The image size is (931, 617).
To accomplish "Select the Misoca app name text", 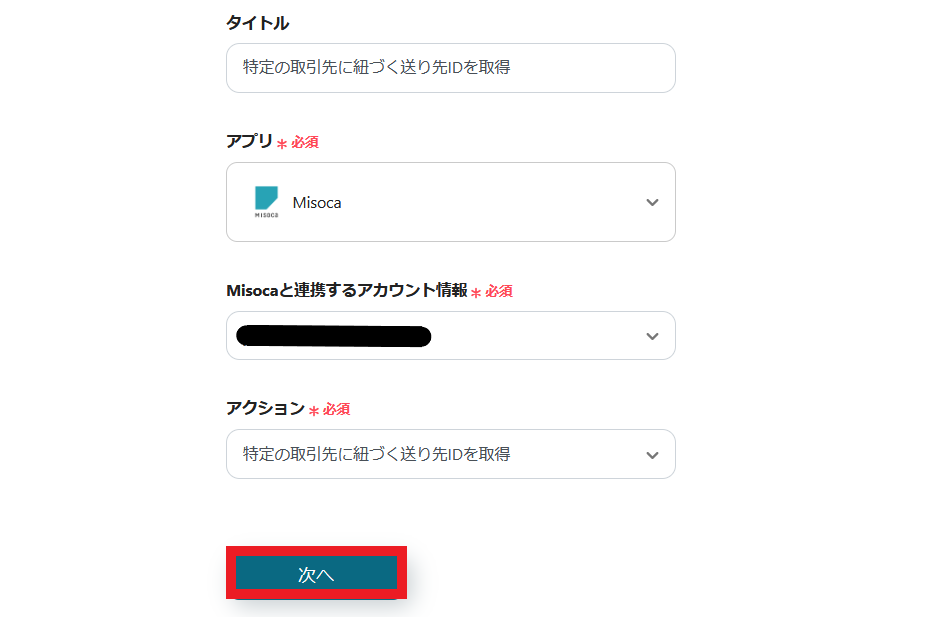I will (317, 203).
